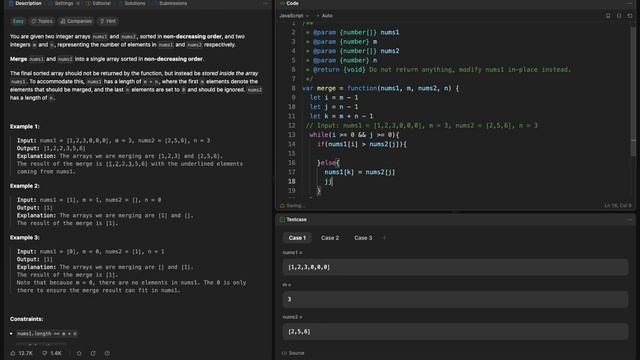Image resolution: width=640 pixels, height=360 pixels.
Task: Open the JavaScript language dropdown
Action: (294, 16)
